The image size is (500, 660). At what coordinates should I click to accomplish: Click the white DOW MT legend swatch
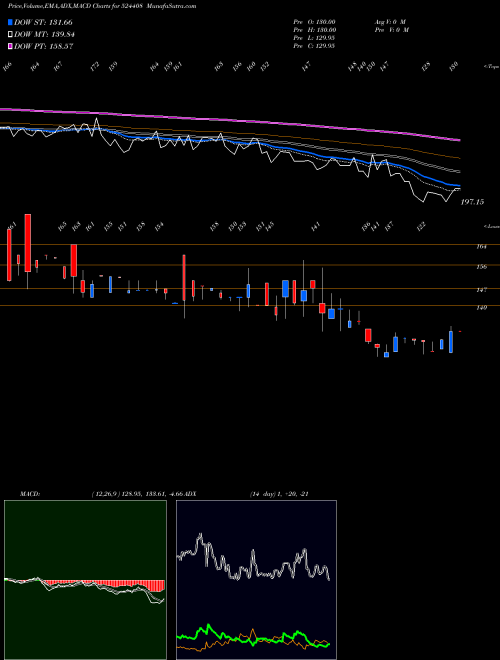pos(10,34)
